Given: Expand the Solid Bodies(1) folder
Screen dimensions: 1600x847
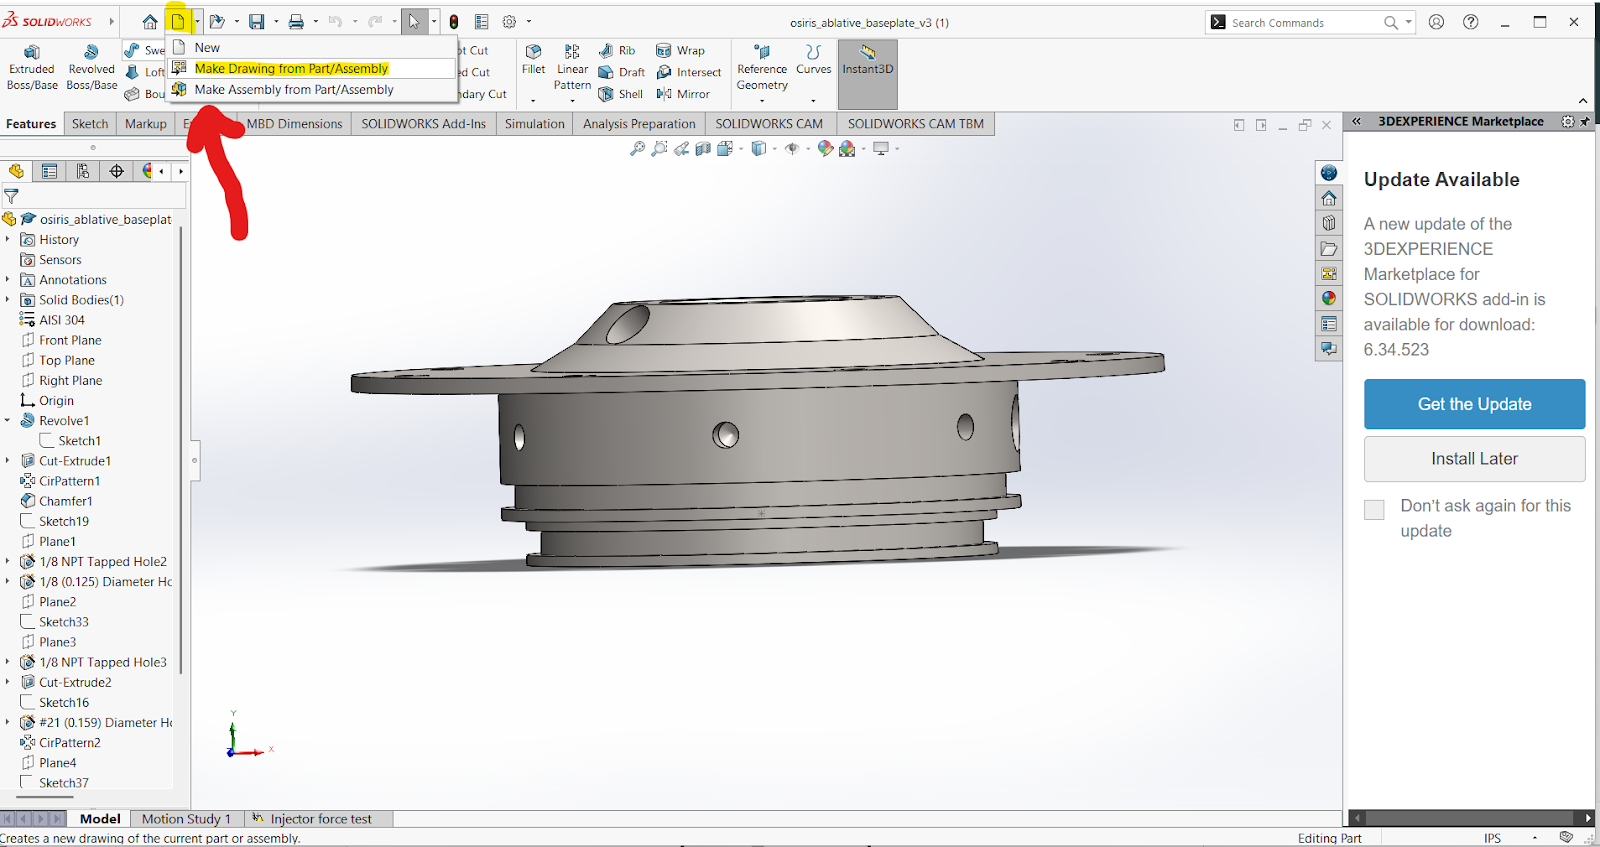Looking at the screenshot, I should click(x=8, y=300).
